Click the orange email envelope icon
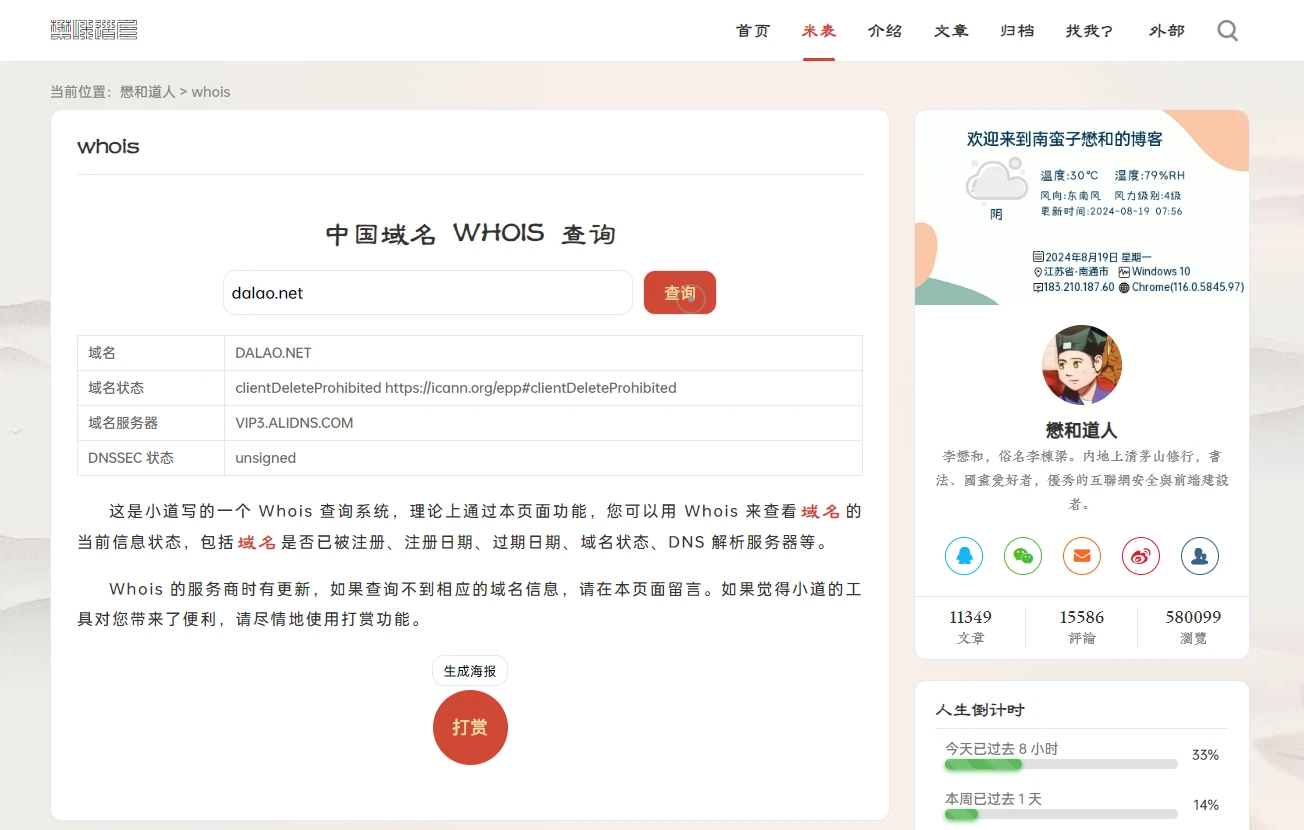 (1082, 556)
